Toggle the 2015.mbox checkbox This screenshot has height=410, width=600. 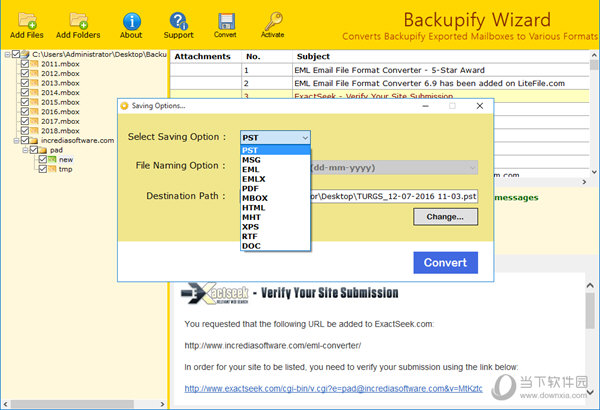[25, 102]
